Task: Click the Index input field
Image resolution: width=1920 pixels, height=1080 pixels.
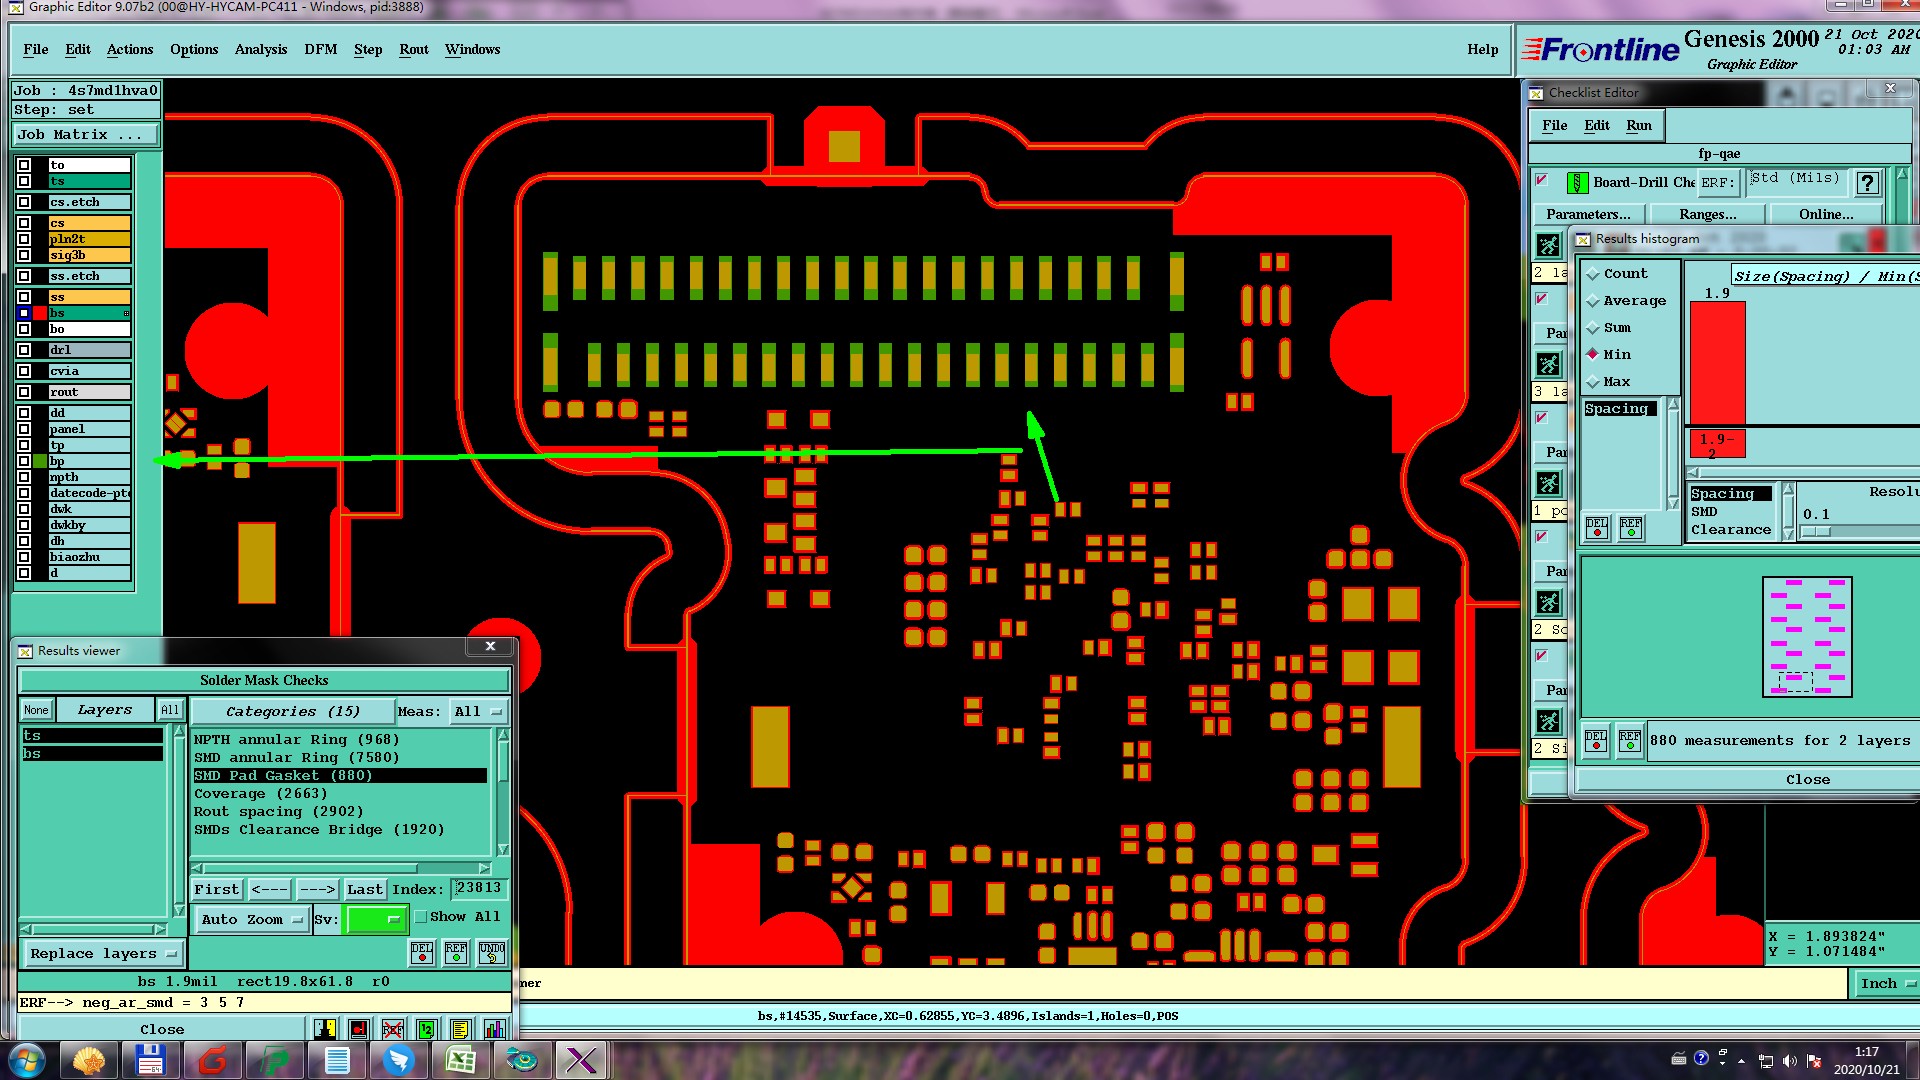Action: 480,888
